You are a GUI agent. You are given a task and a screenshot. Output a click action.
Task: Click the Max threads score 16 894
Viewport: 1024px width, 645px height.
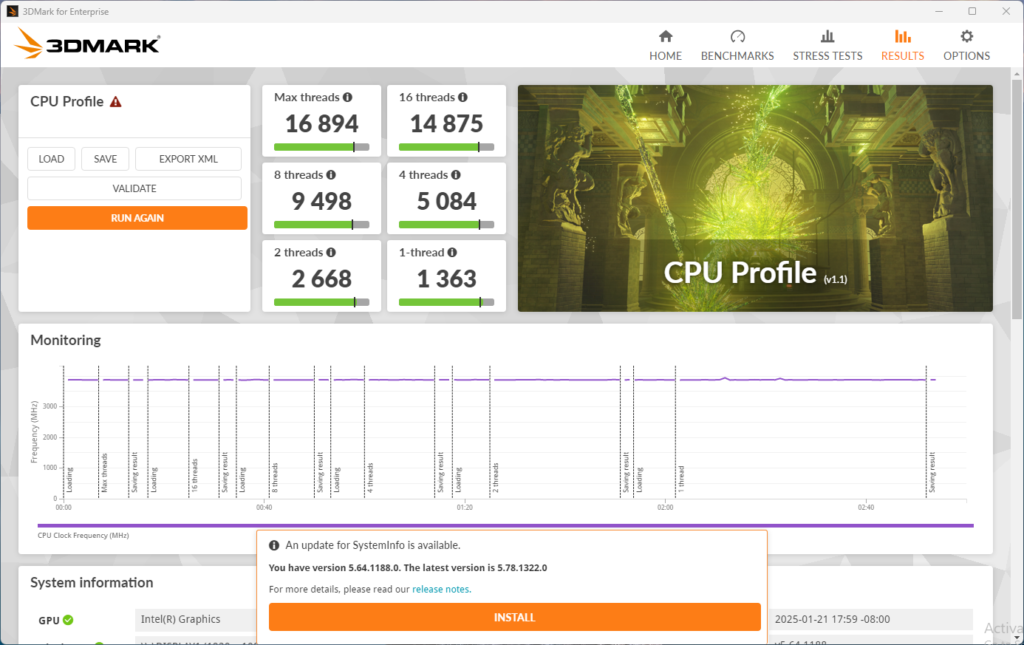321,123
